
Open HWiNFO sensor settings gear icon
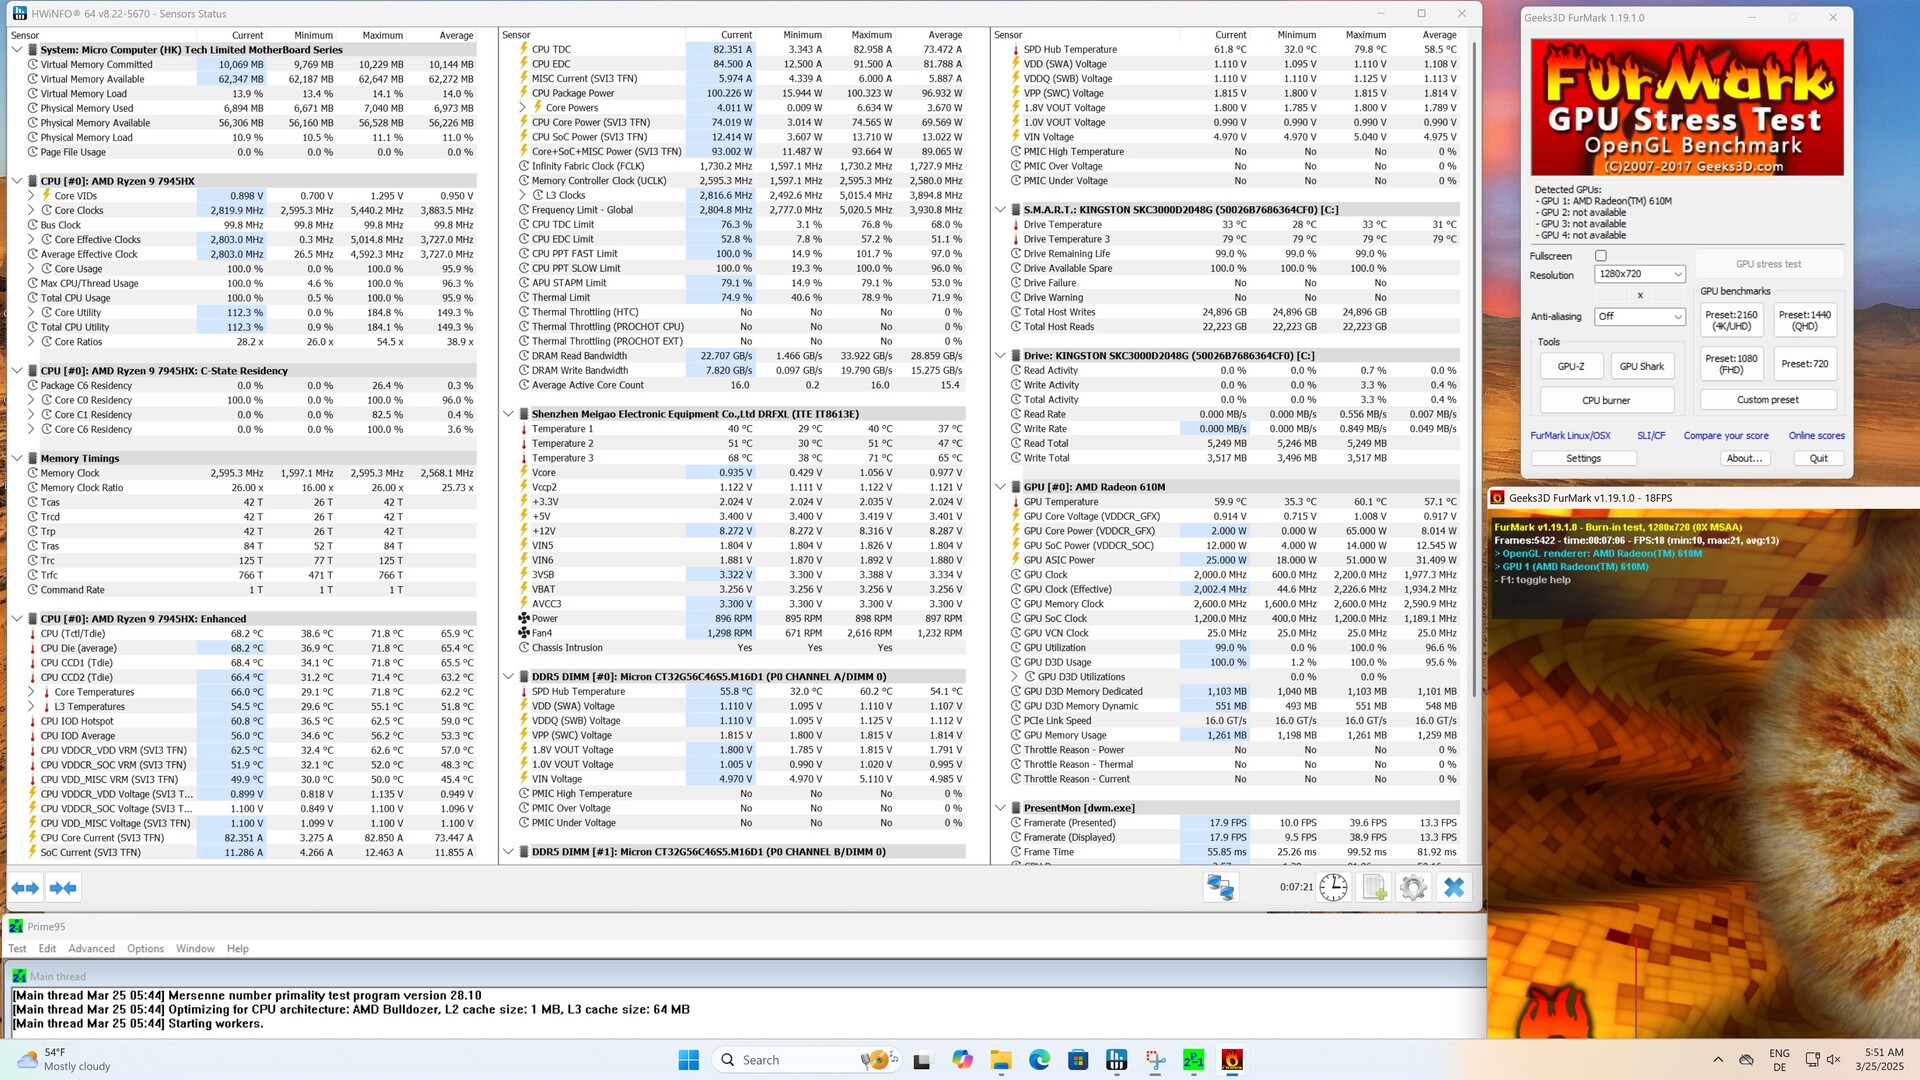[x=1413, y=887]
